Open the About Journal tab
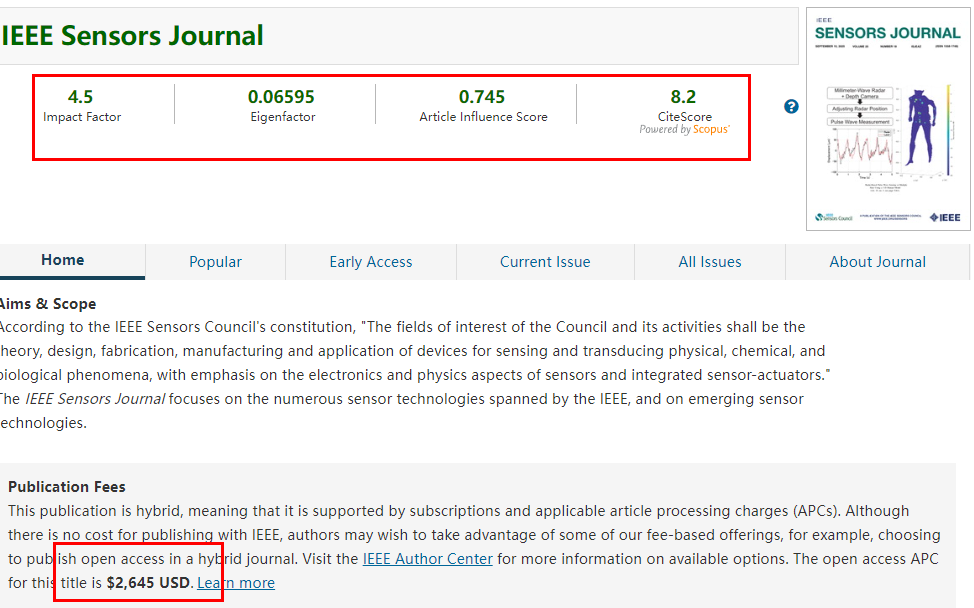The image size is (974, 608). tap(877, 262)
